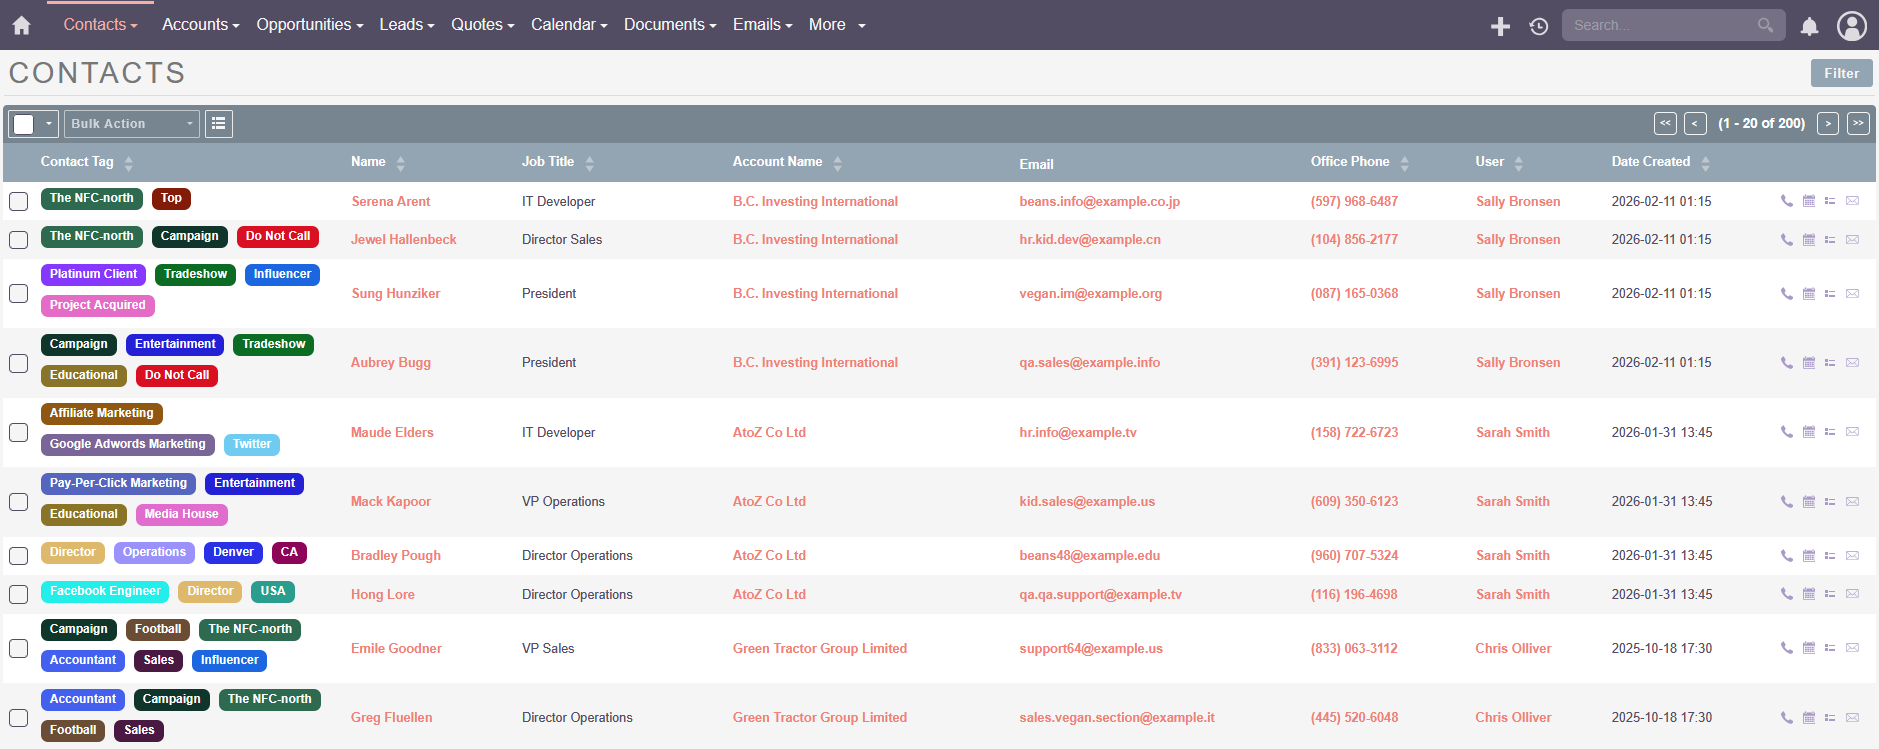
Task: Schedule a meeting for Serena Arent
Action: click(x=1808, y=201)
